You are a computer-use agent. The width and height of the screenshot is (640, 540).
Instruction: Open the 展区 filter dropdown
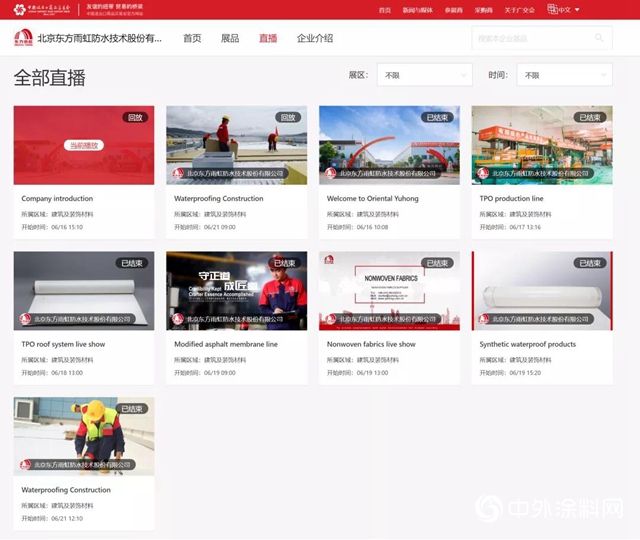[424, 75]
